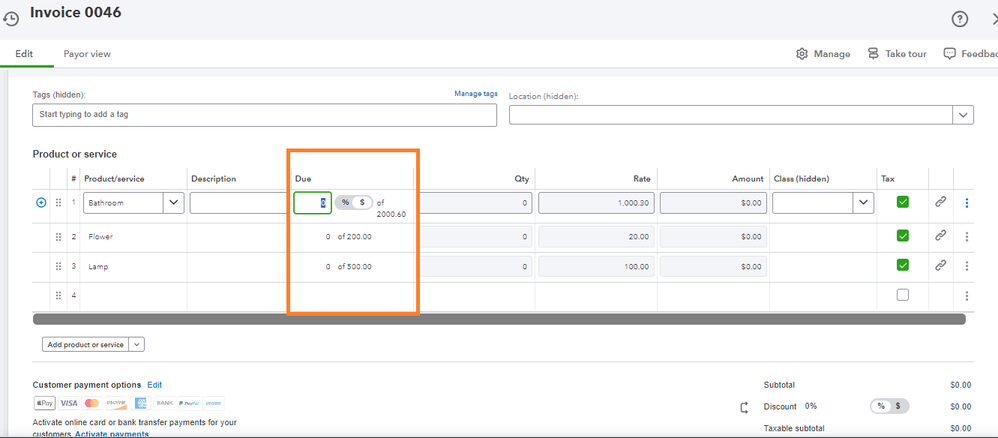The width and height of the screenshot is (998, 438).
Task: Click the horizontal scrollbar under the table
Action: click(x=499, y=319)
